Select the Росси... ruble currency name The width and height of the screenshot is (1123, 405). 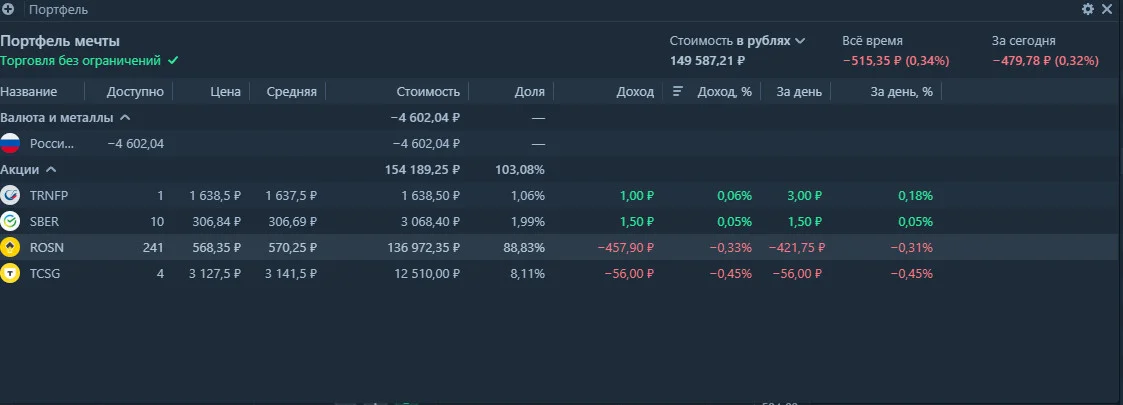52,144
